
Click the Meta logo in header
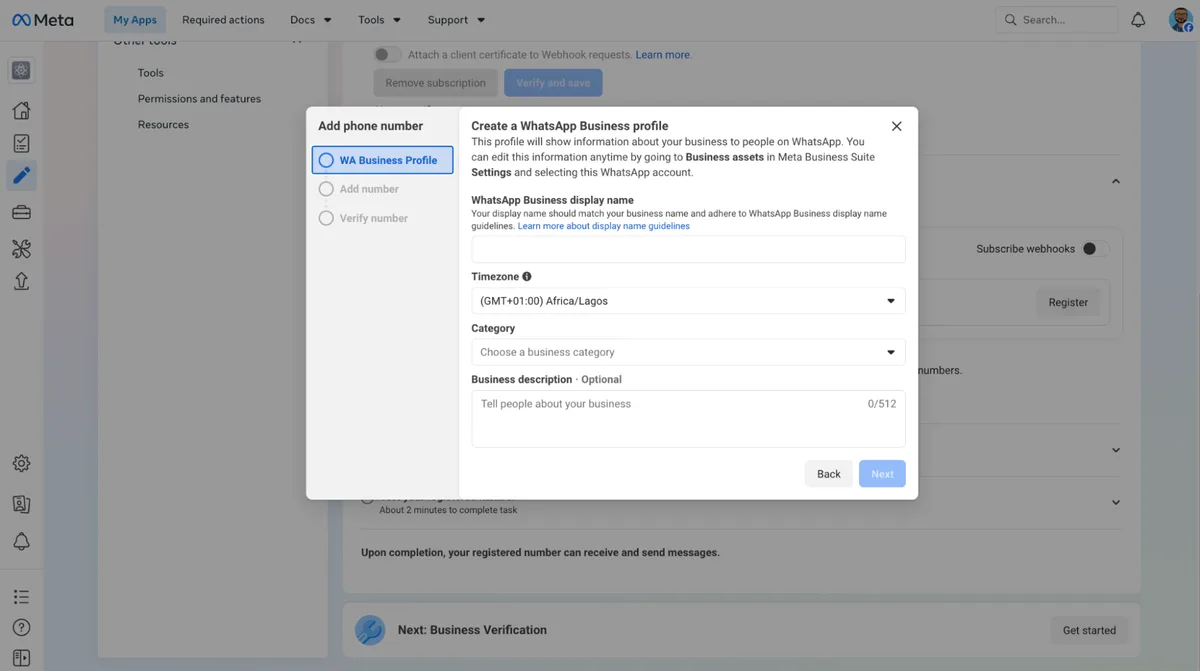click(43, 20)
